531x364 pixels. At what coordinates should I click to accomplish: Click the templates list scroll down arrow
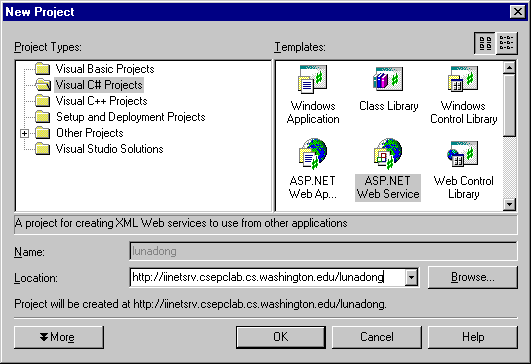[509, 204]
